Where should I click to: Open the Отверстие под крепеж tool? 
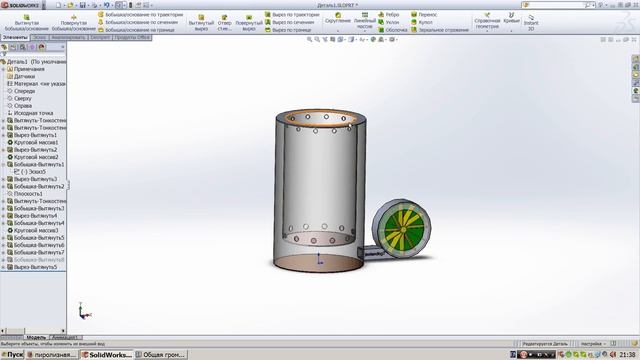click(x=224, y=23)
